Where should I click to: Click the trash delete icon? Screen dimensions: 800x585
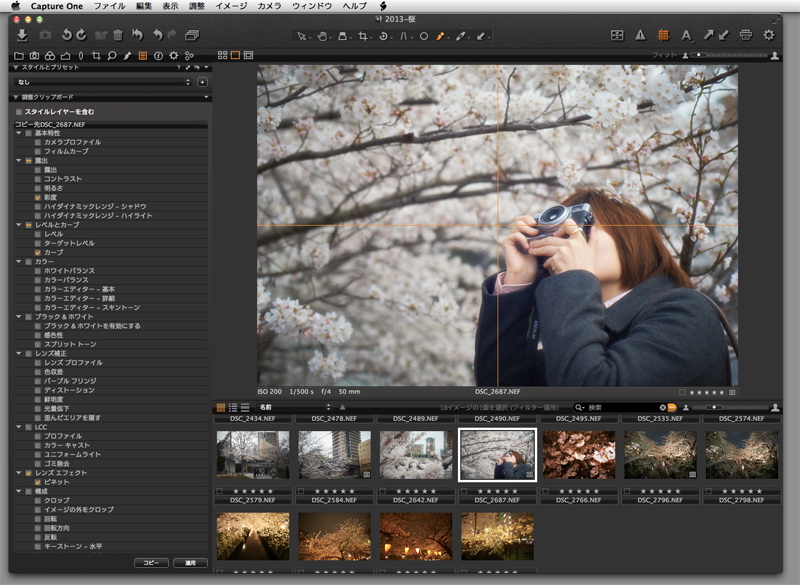(118, 35)
